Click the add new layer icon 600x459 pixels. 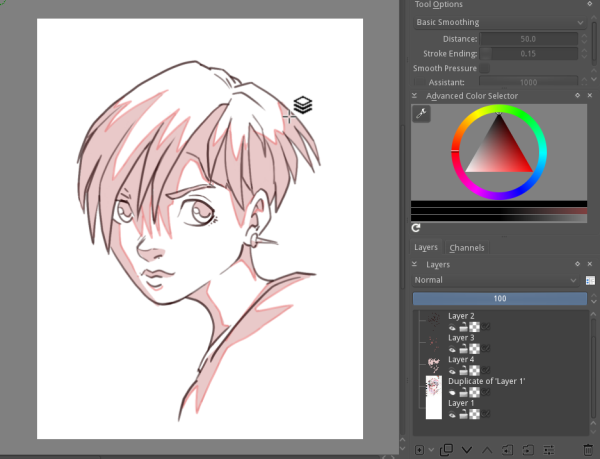pyautogui.click(x=419, y=449)
